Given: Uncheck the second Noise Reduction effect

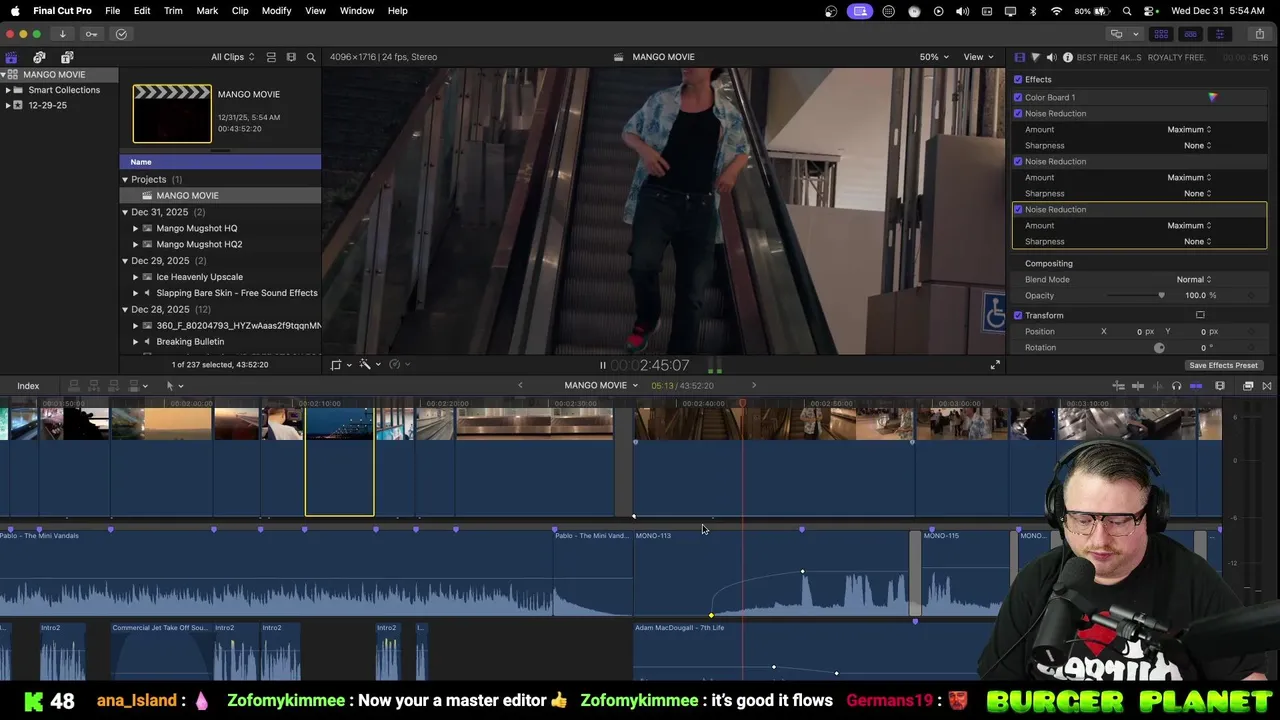Looking at the screenshot, I should (x=1018, y=161).
